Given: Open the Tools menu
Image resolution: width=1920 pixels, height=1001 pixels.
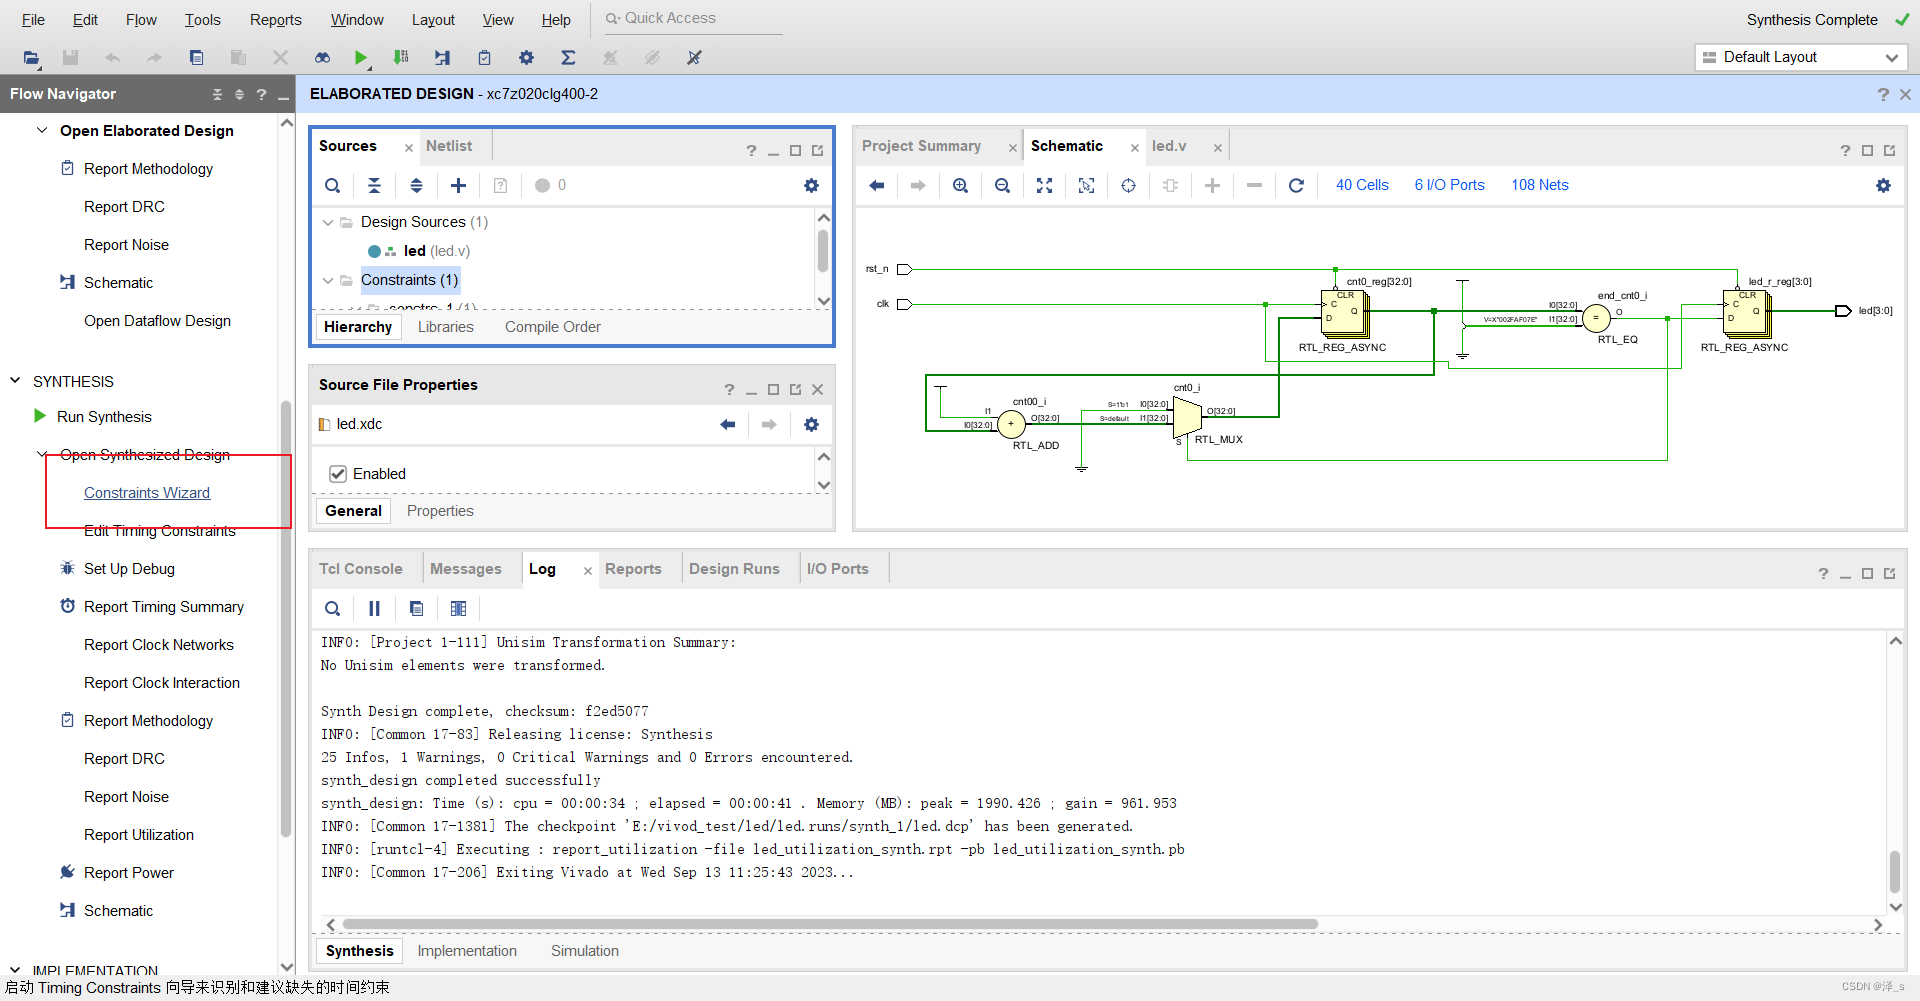Looking at the screenshot, I should tap(202, 20).
